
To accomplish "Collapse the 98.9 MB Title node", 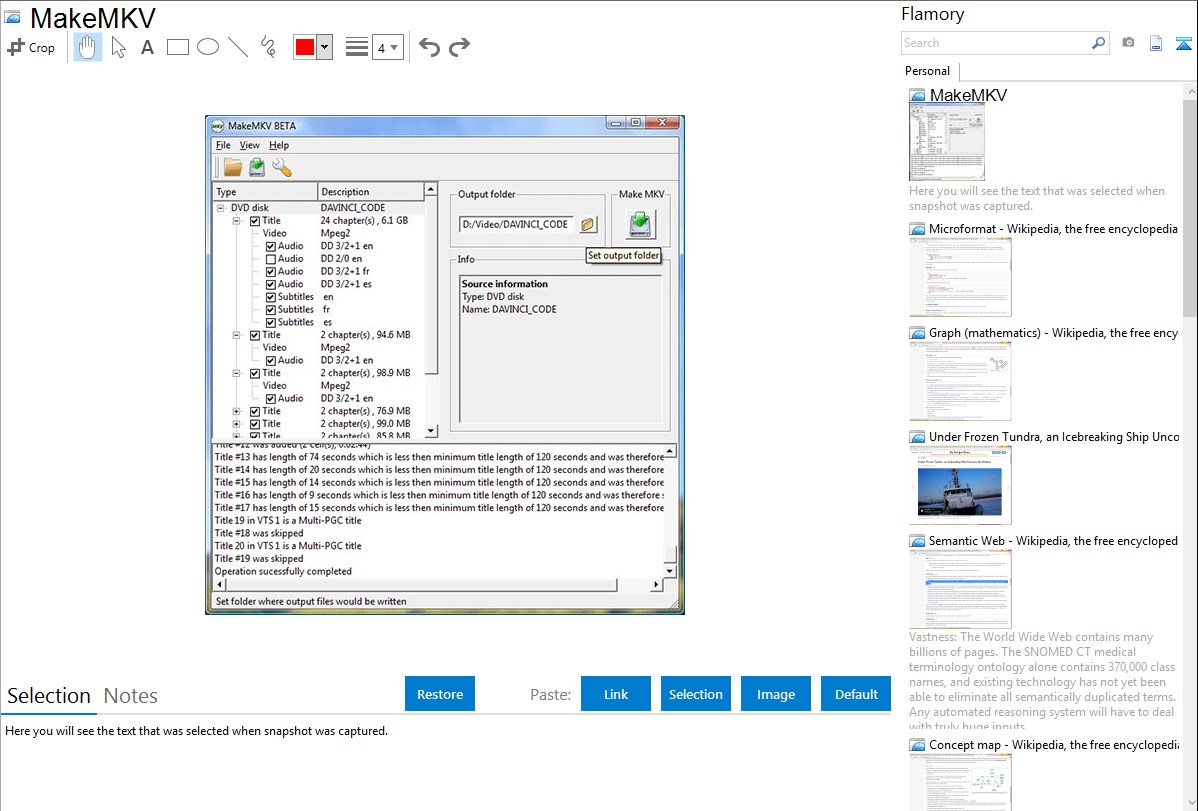I will click(x=237, y=374).
